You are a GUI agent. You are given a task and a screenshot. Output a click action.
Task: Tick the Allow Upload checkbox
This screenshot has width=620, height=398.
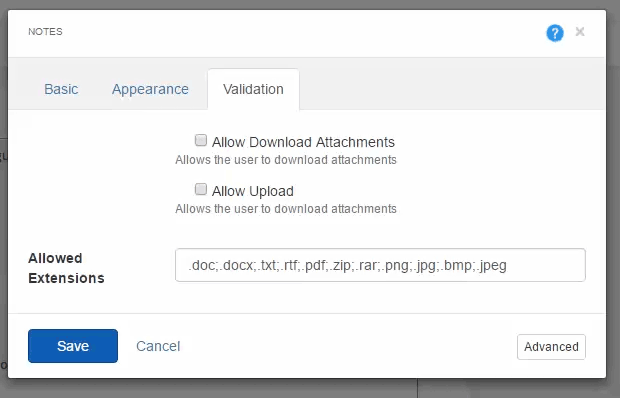pos(201,189)
